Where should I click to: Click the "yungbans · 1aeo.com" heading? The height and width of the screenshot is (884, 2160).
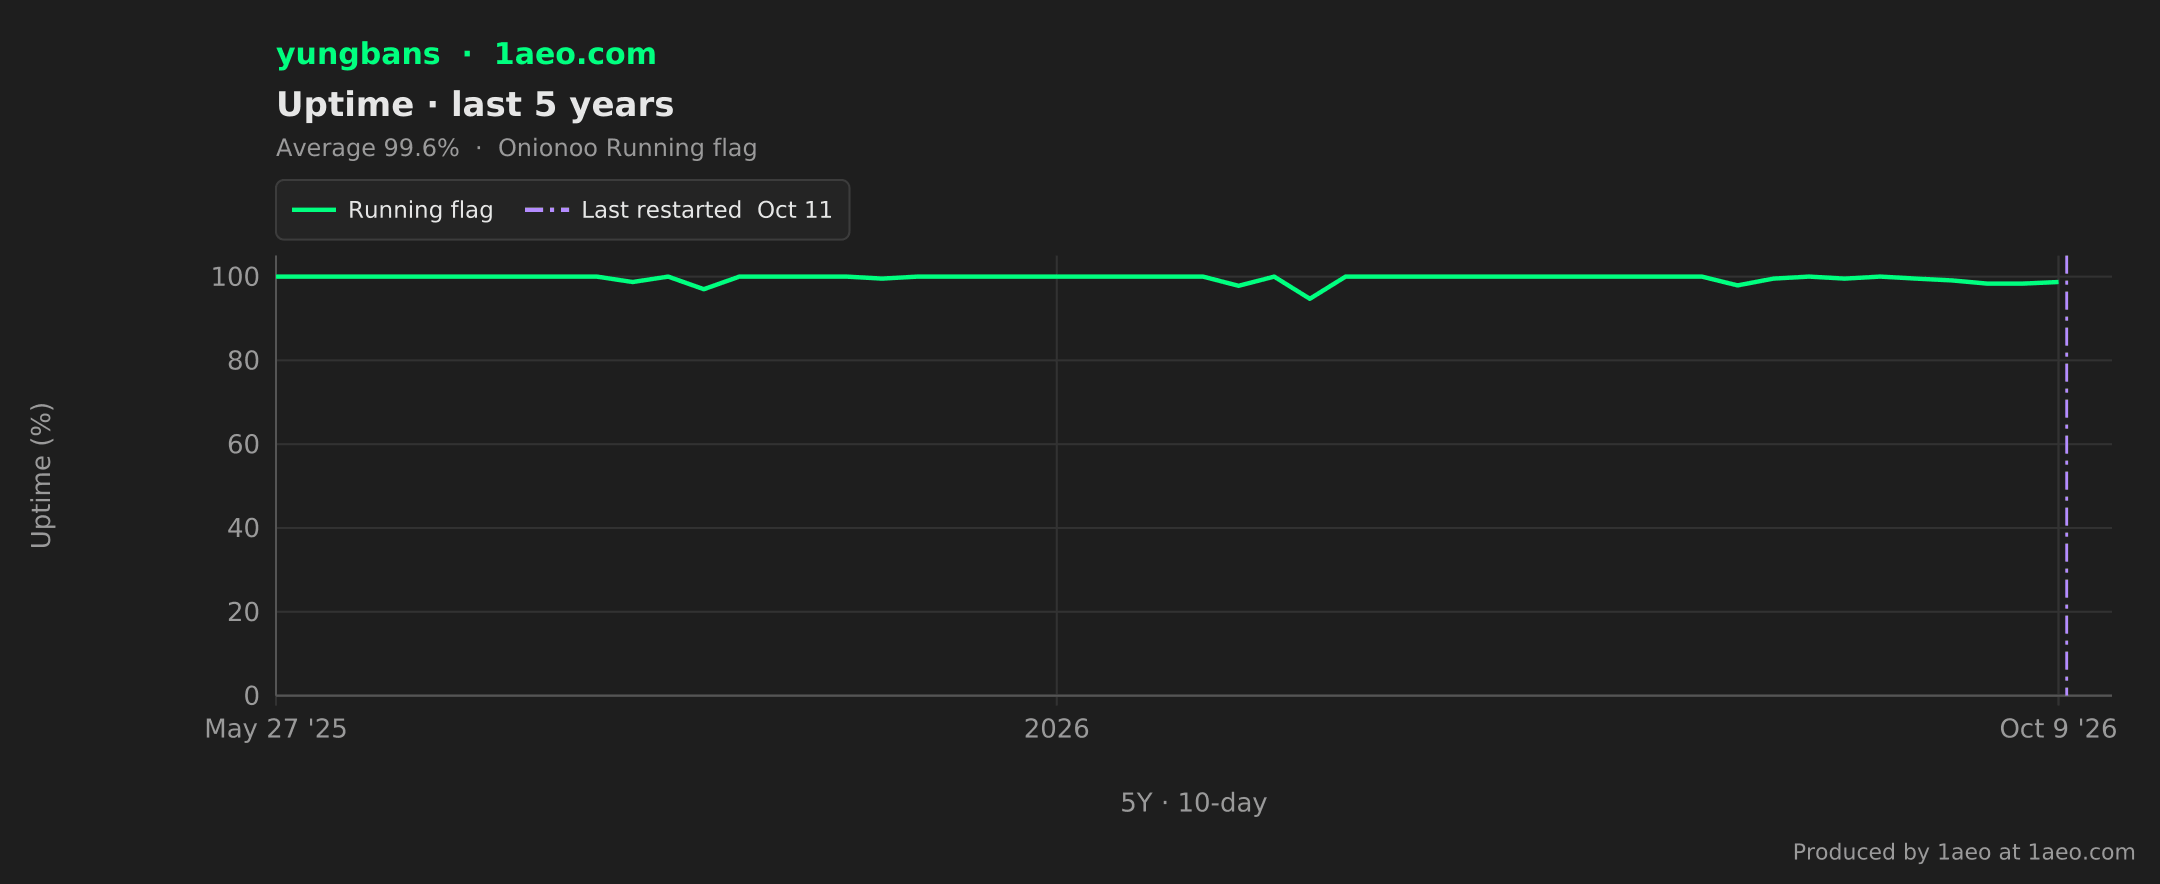pos(466,54)
